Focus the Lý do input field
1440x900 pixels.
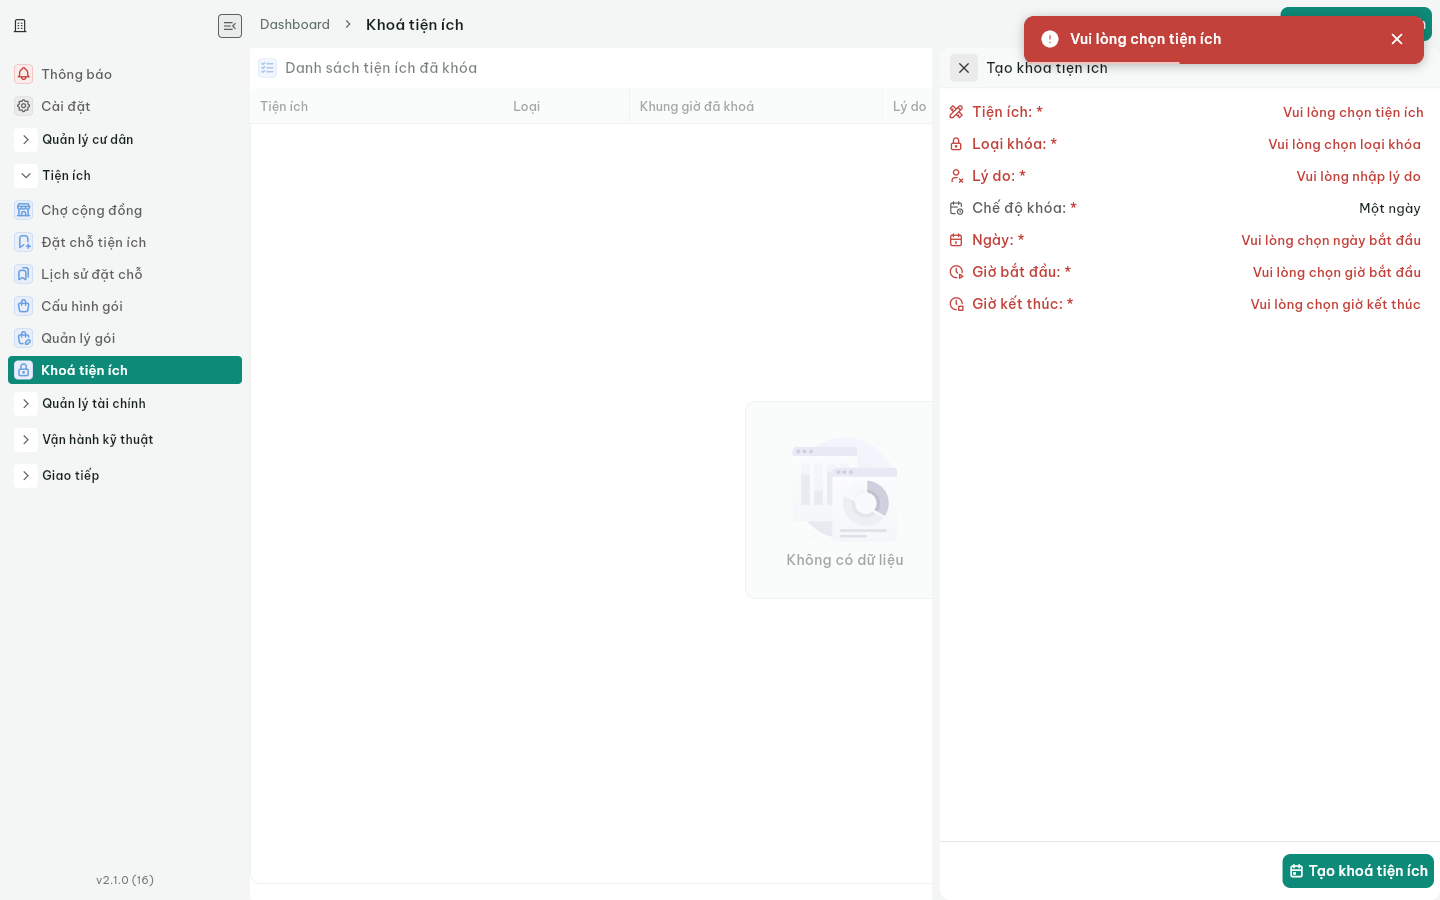[x=1359, y=176]
